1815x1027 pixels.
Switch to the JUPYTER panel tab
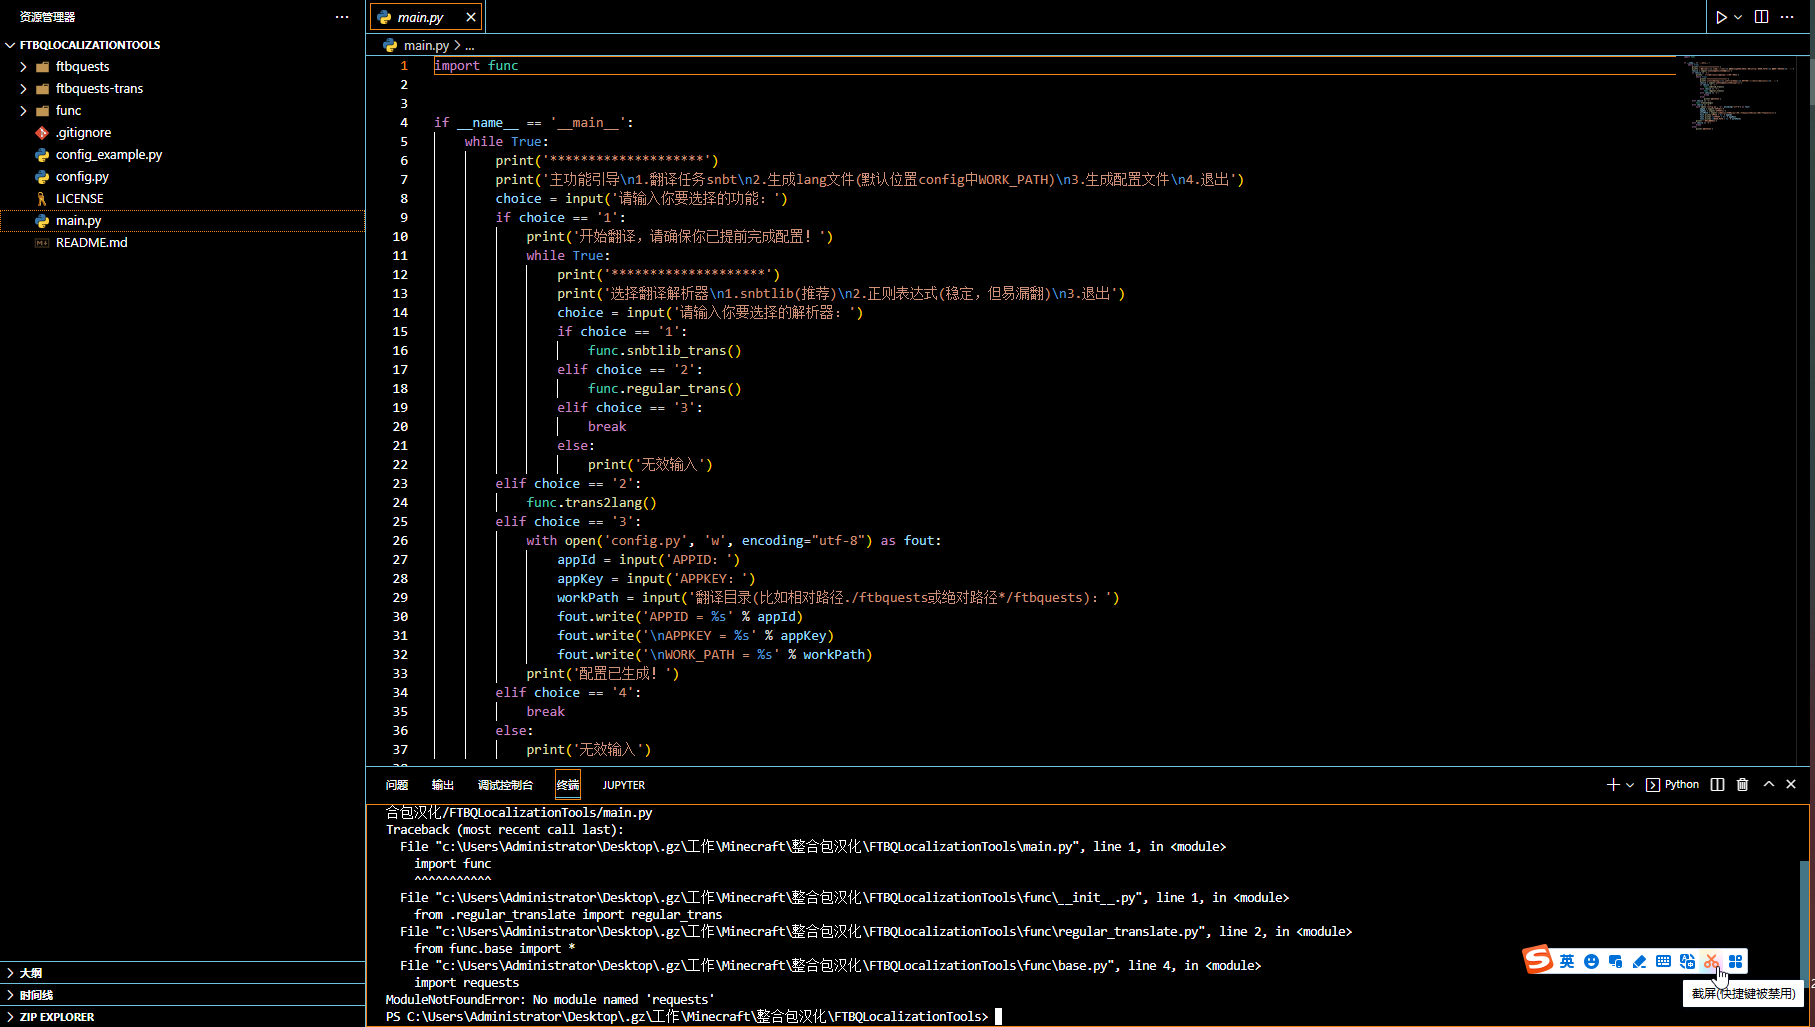(623, 784)
